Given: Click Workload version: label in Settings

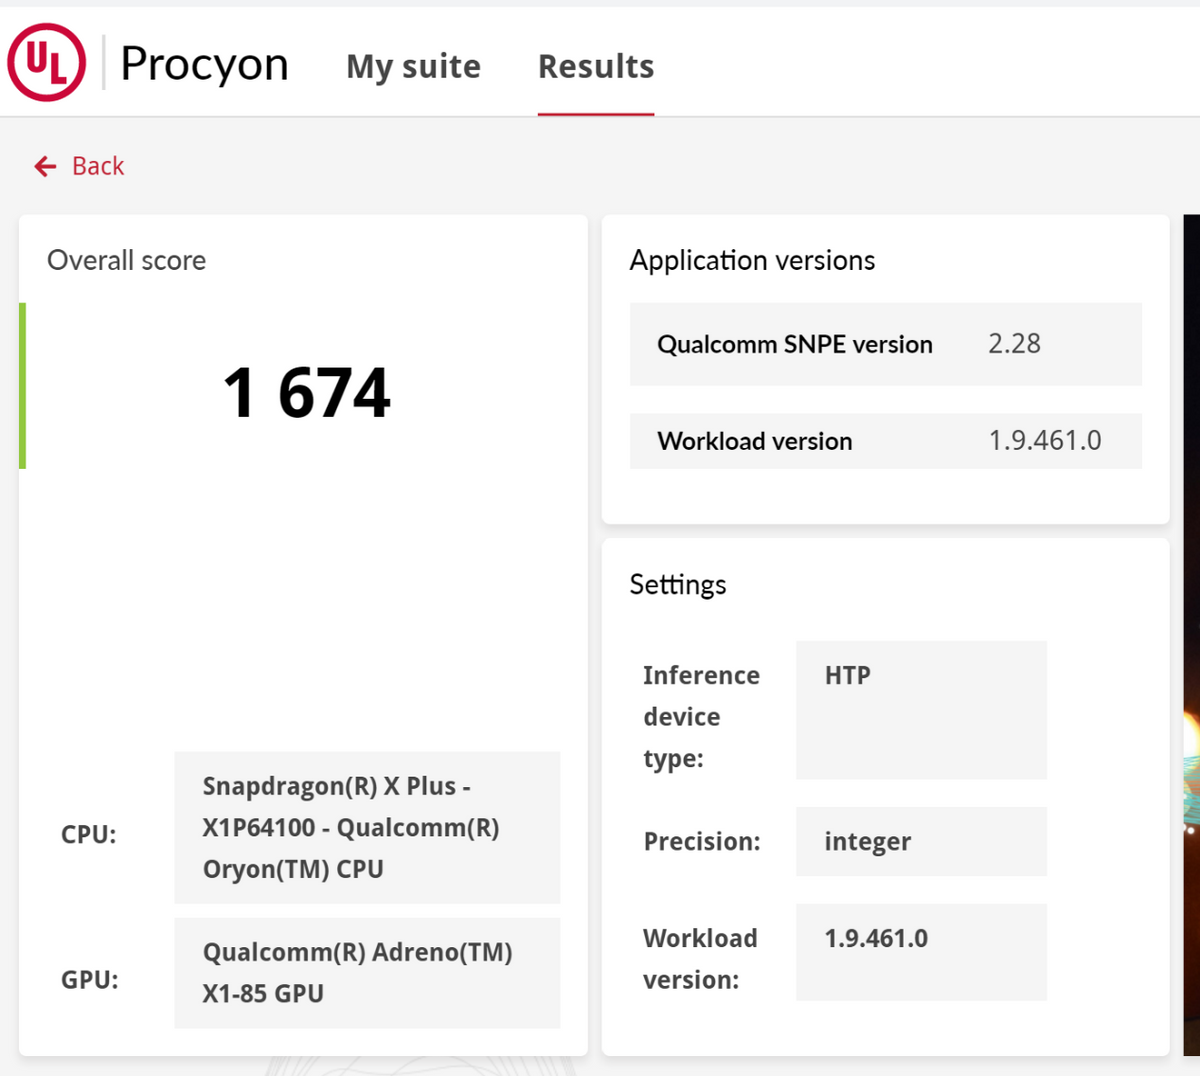Looking at the screenshot, I should (x=700, y=959).
